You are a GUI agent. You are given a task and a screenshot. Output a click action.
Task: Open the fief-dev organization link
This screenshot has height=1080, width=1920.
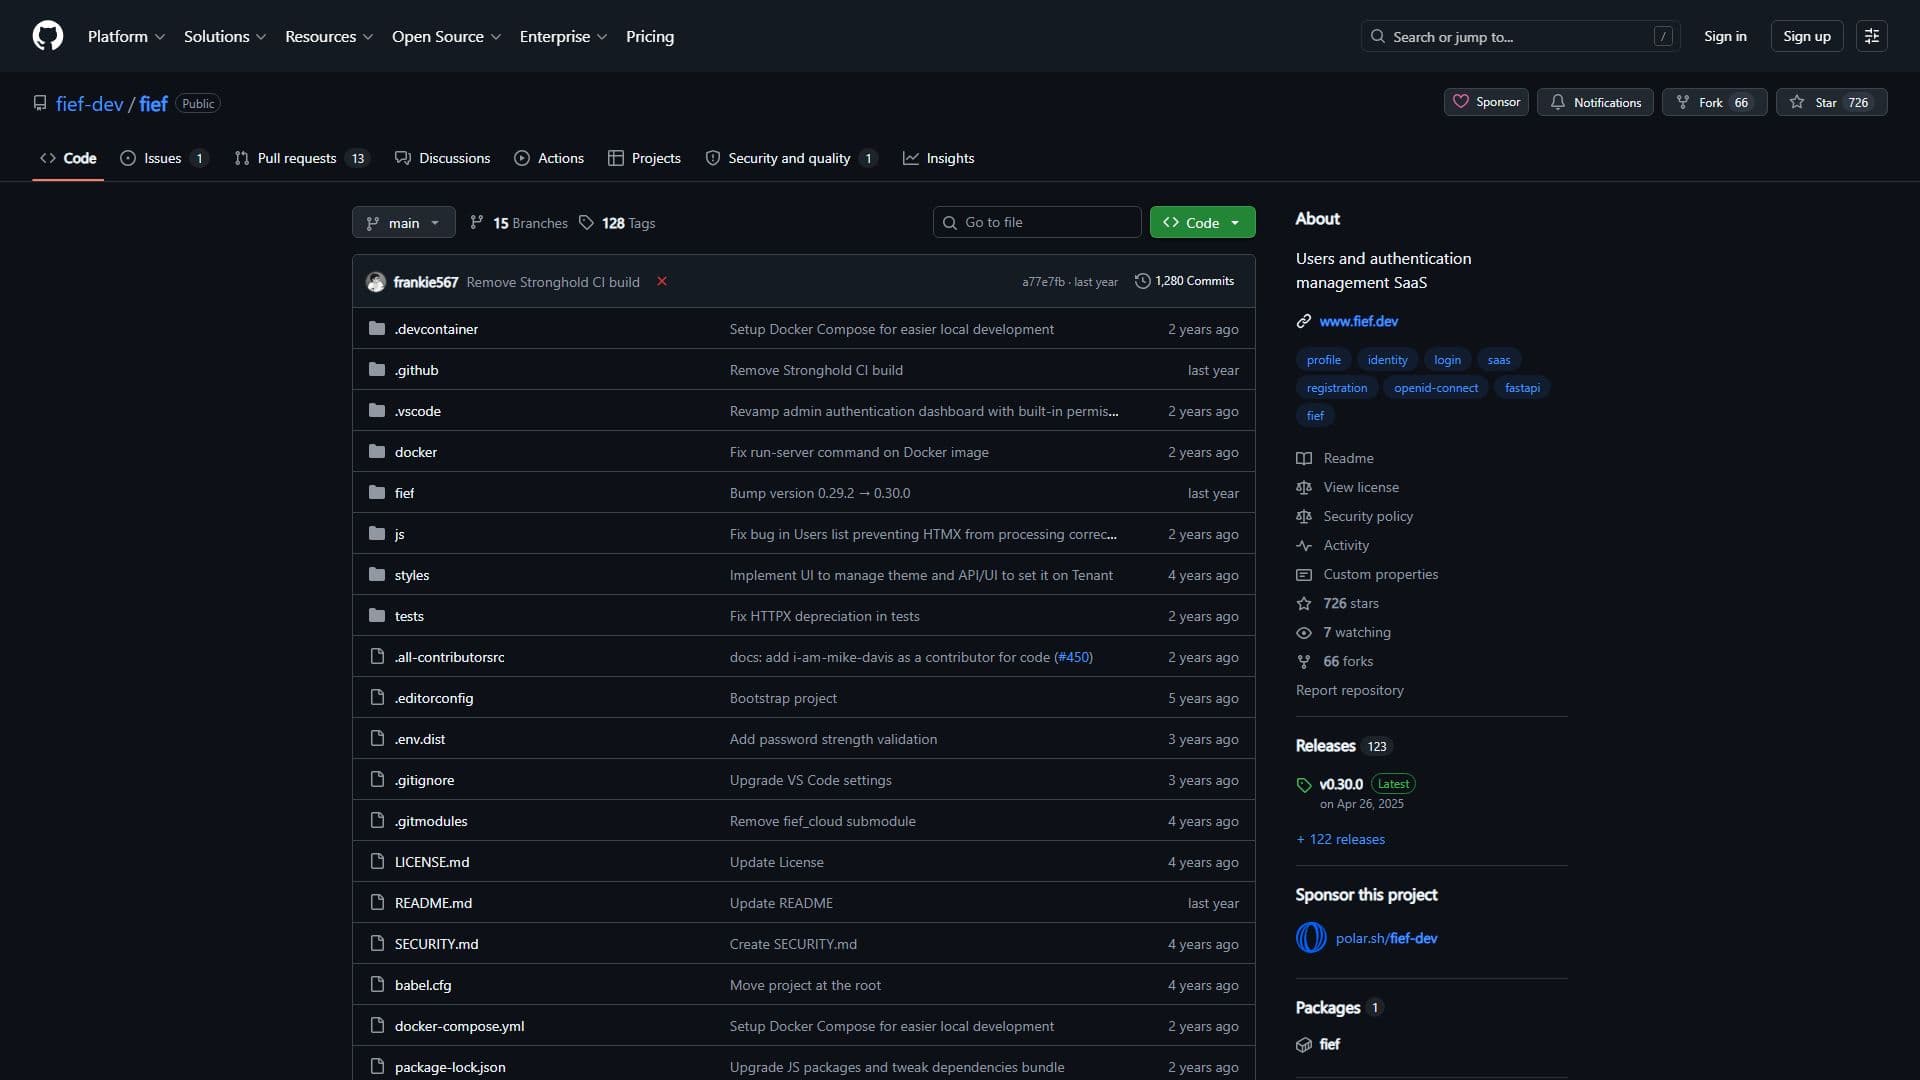tap(89, 104)
